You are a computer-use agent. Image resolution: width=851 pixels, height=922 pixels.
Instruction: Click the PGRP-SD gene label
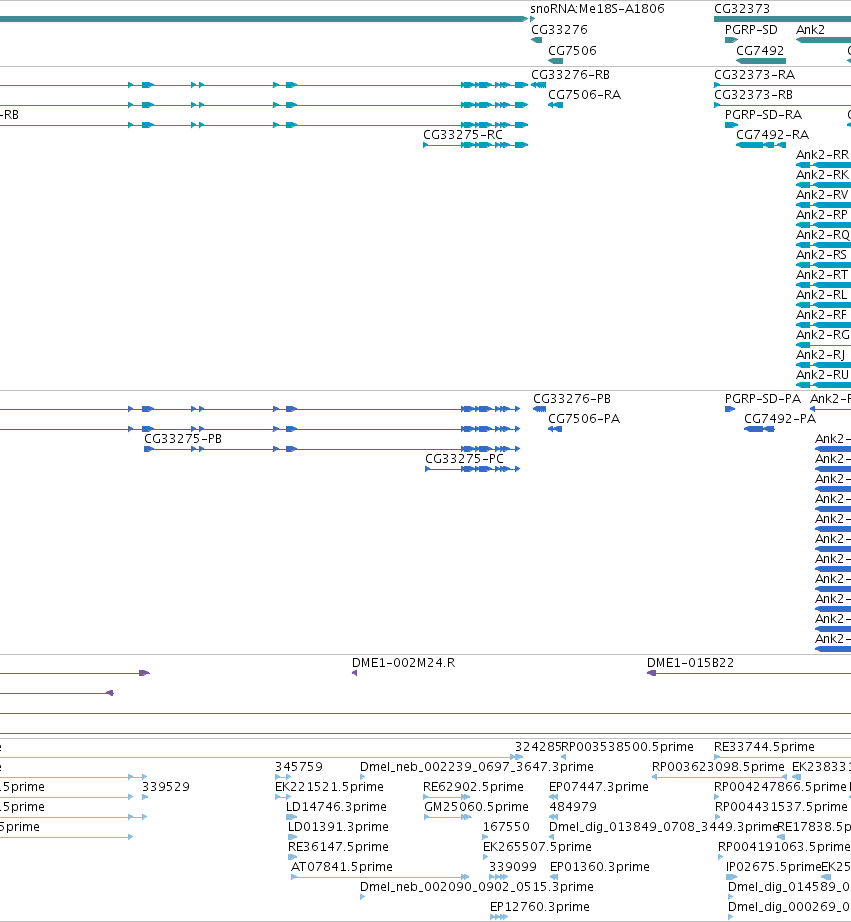tap(751, 30)
